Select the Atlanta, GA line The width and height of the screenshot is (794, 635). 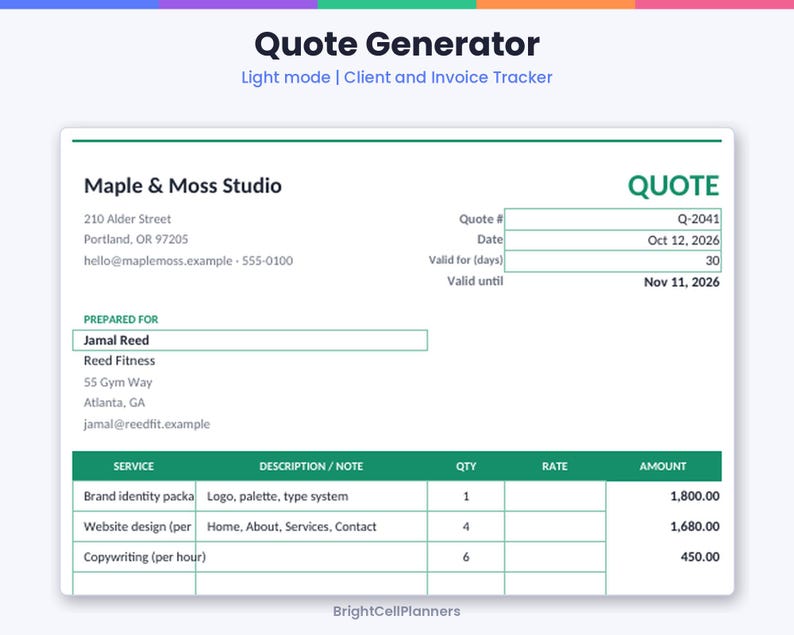click(114, 403)
